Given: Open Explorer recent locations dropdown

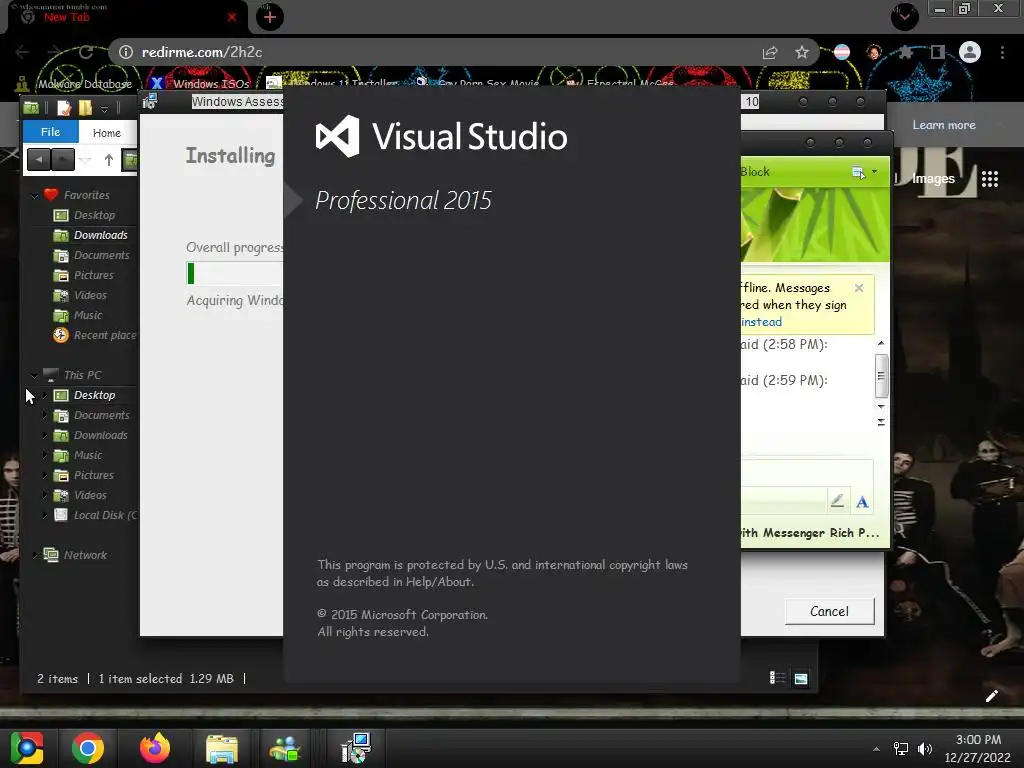Looking at the screenshot, I should click(85, 159).
